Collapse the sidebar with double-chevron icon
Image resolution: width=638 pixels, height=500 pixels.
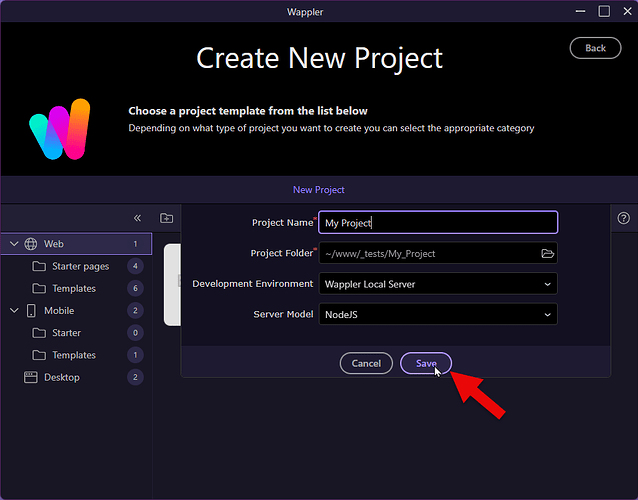[137, 218]
